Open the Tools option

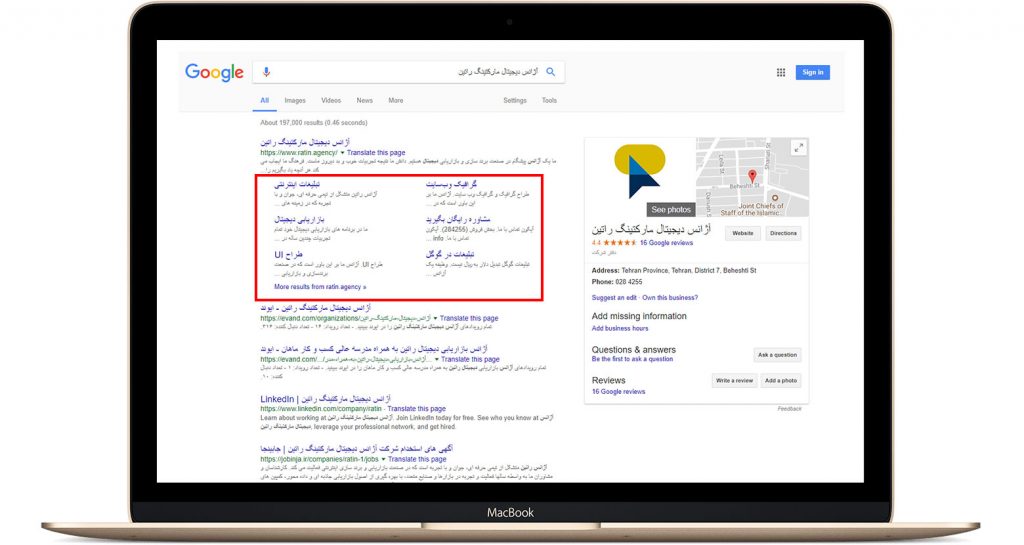click(549, 101)
